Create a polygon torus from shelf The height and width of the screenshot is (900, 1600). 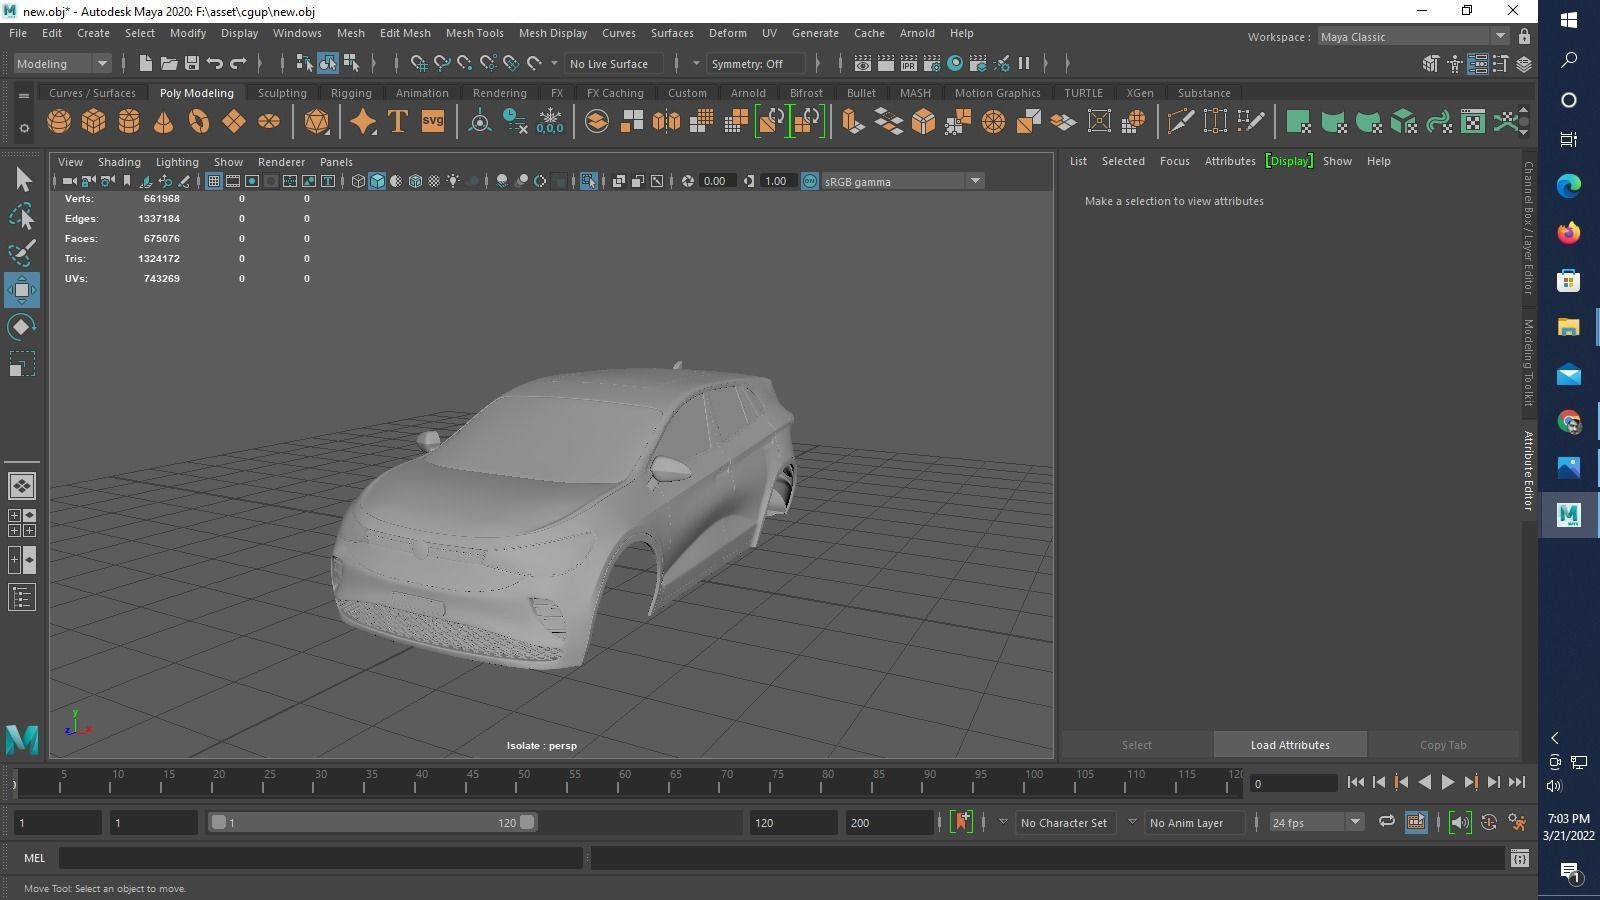point(199,122)
